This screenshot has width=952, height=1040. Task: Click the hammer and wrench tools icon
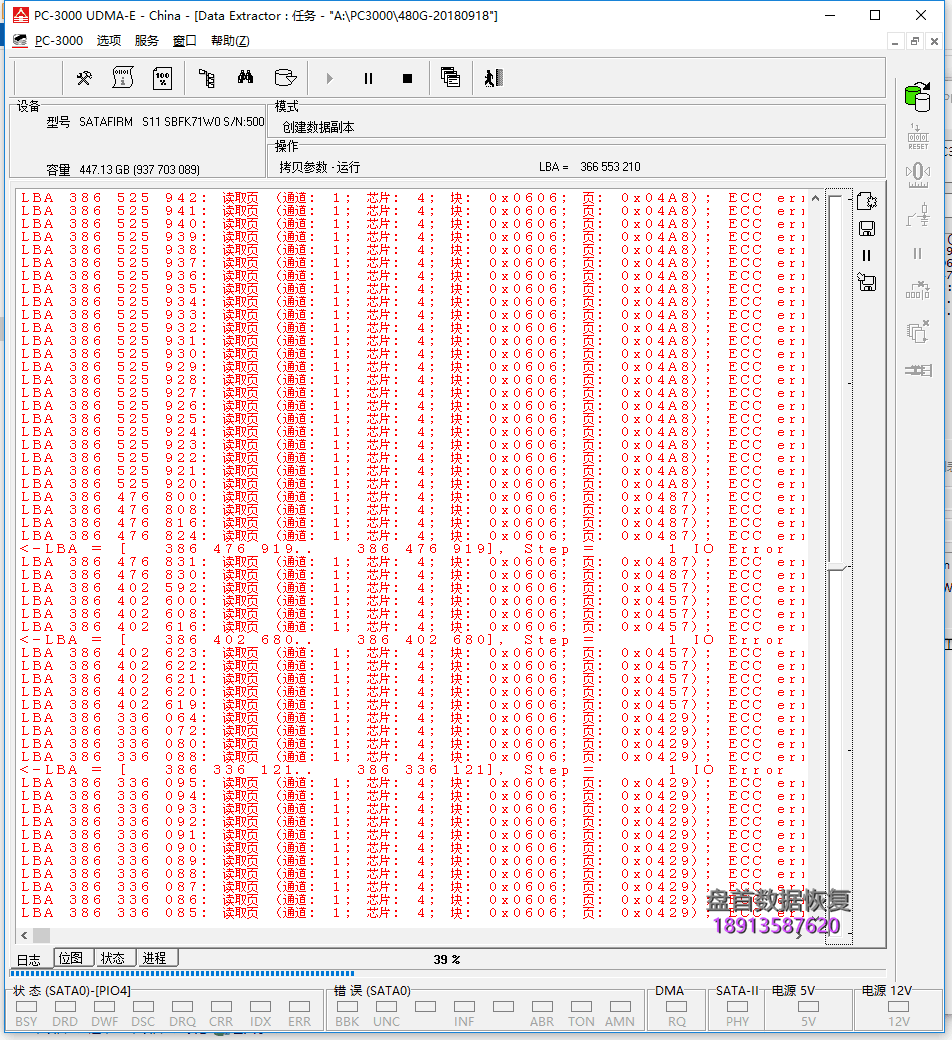[x=84, y=78]
